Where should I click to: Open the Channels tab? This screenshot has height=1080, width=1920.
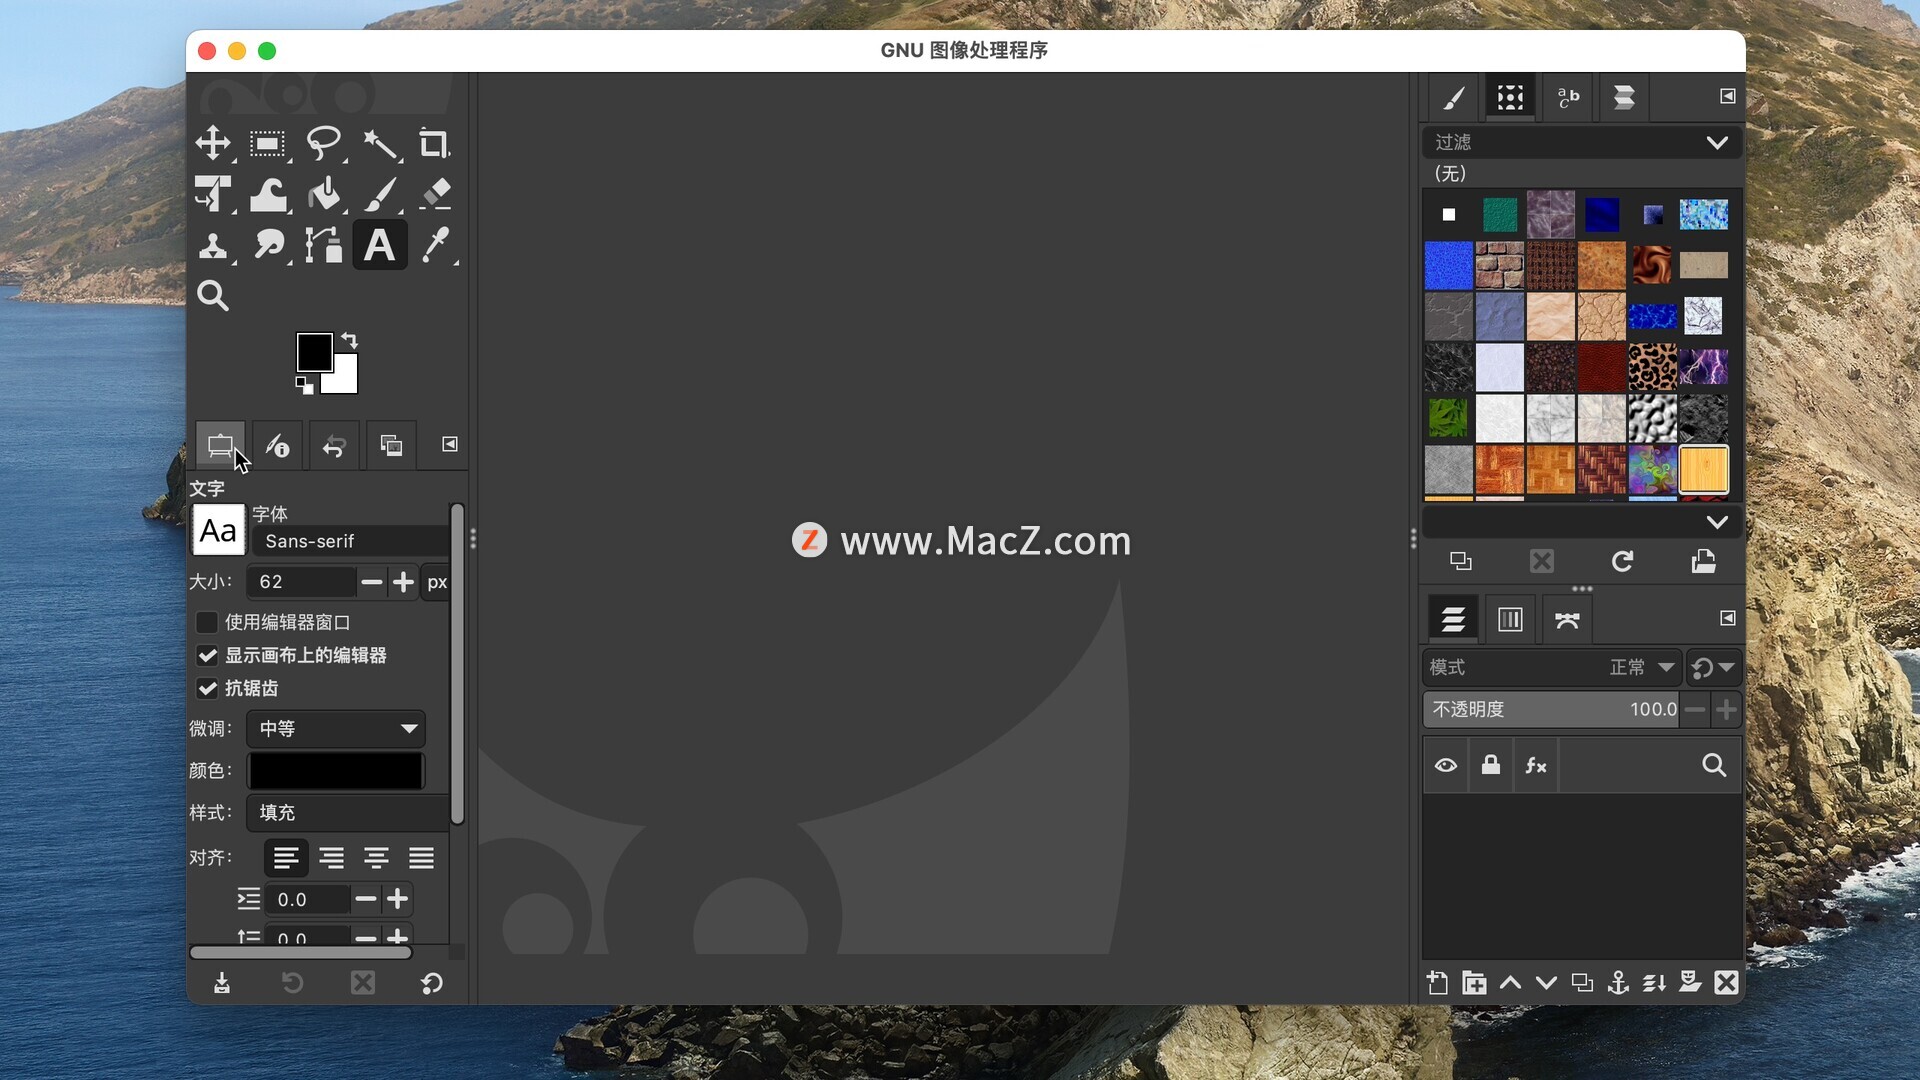[x=1510, y=620]
